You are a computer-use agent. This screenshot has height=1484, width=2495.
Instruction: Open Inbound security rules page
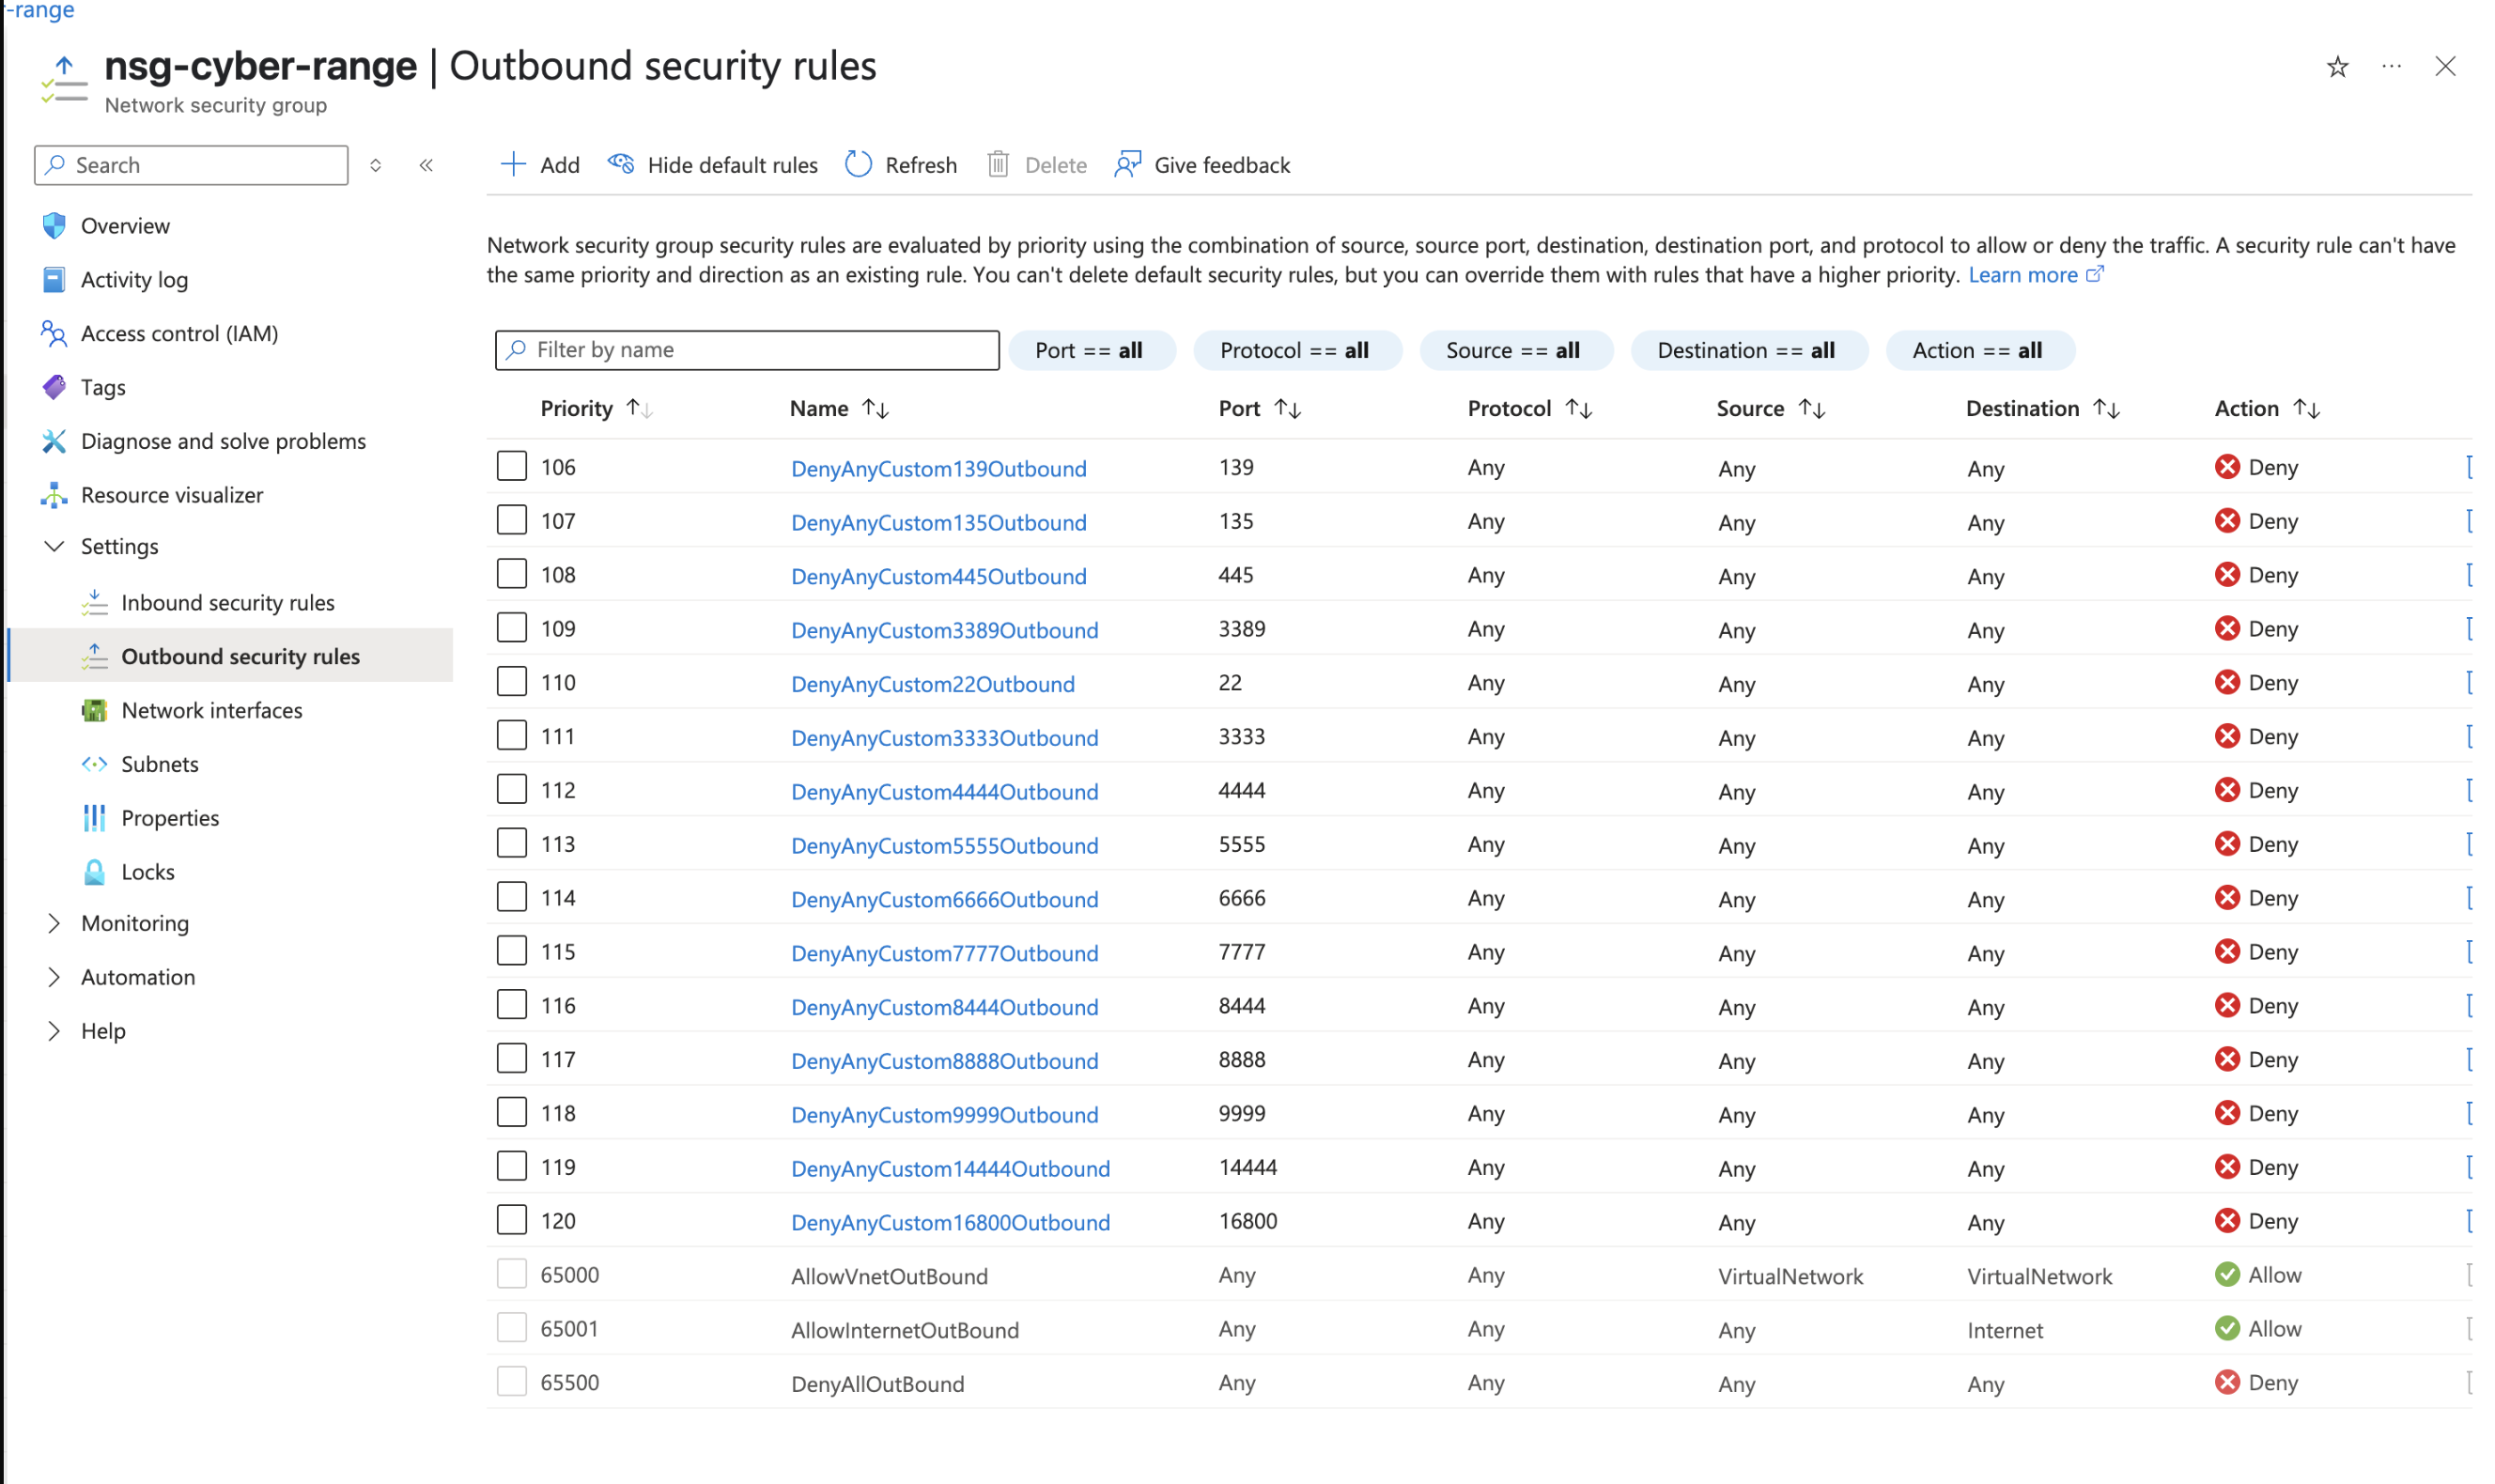pos(227,602)
